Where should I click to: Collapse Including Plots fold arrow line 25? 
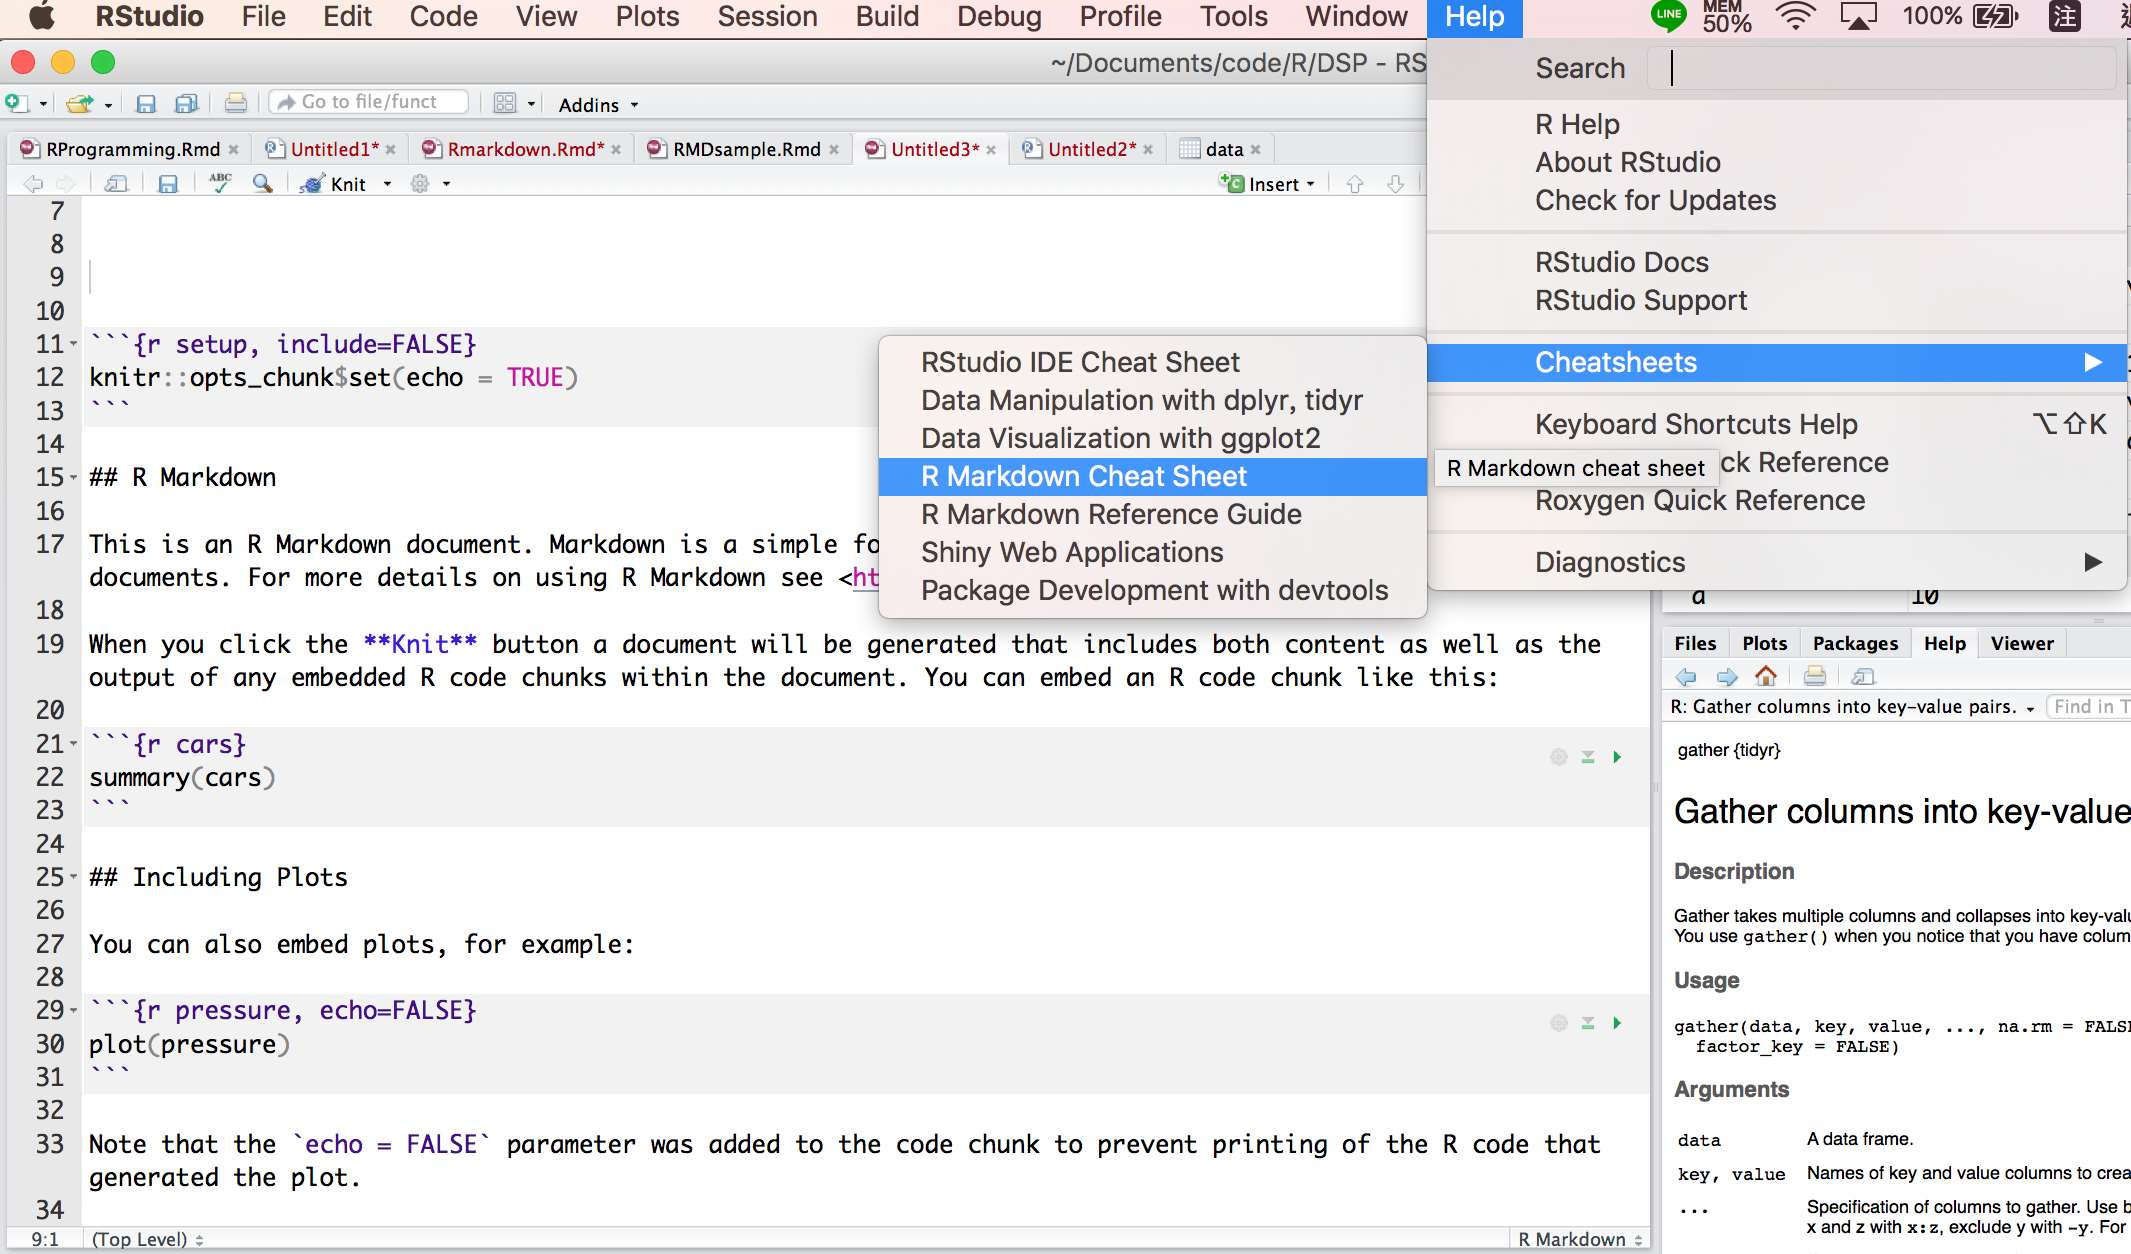[73, 878]
